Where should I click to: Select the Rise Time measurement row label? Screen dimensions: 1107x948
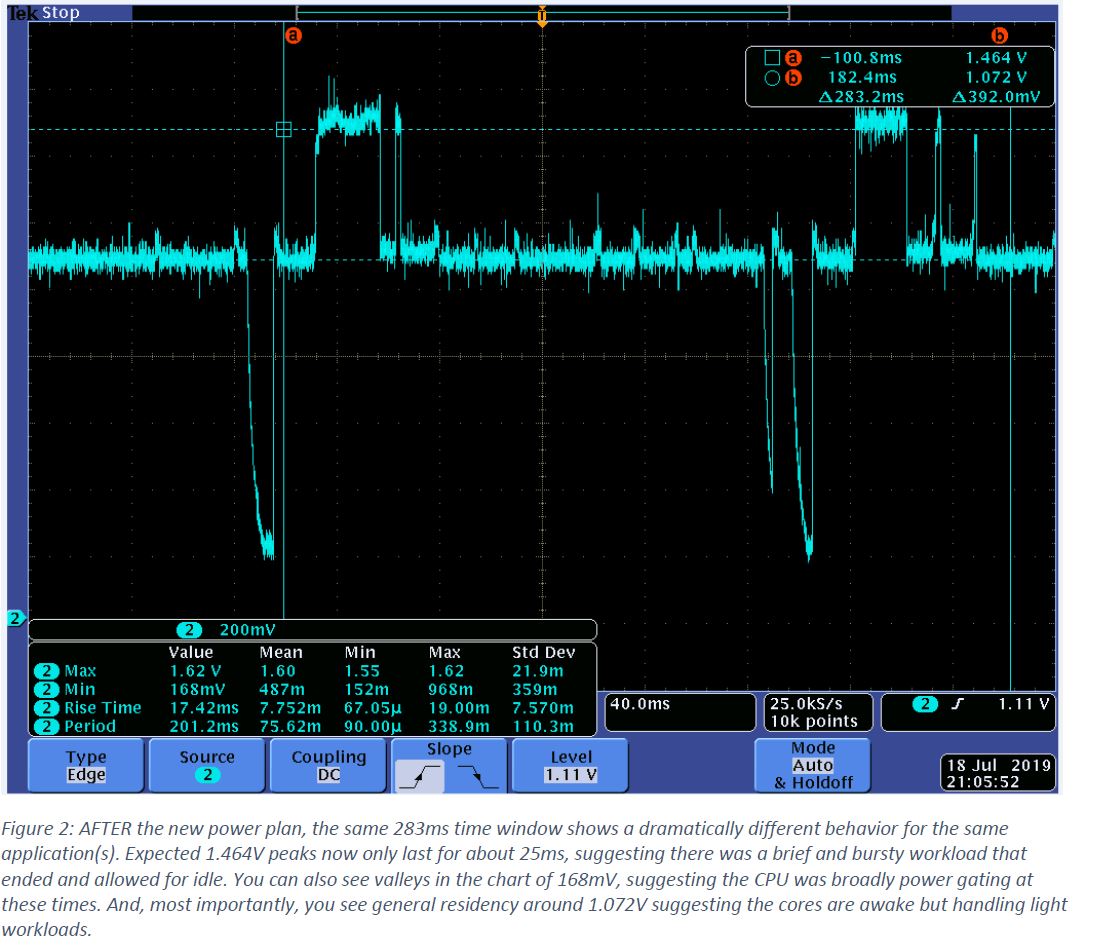point(102,707)
